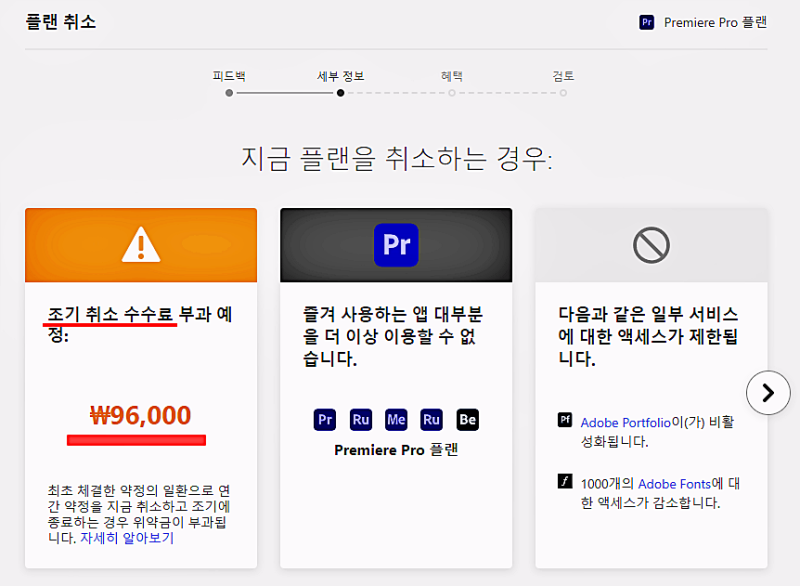This screenshot has width=800, height=586.
Task: Click the Ru icon between Pr and Me
Action: tap(361, 420)
